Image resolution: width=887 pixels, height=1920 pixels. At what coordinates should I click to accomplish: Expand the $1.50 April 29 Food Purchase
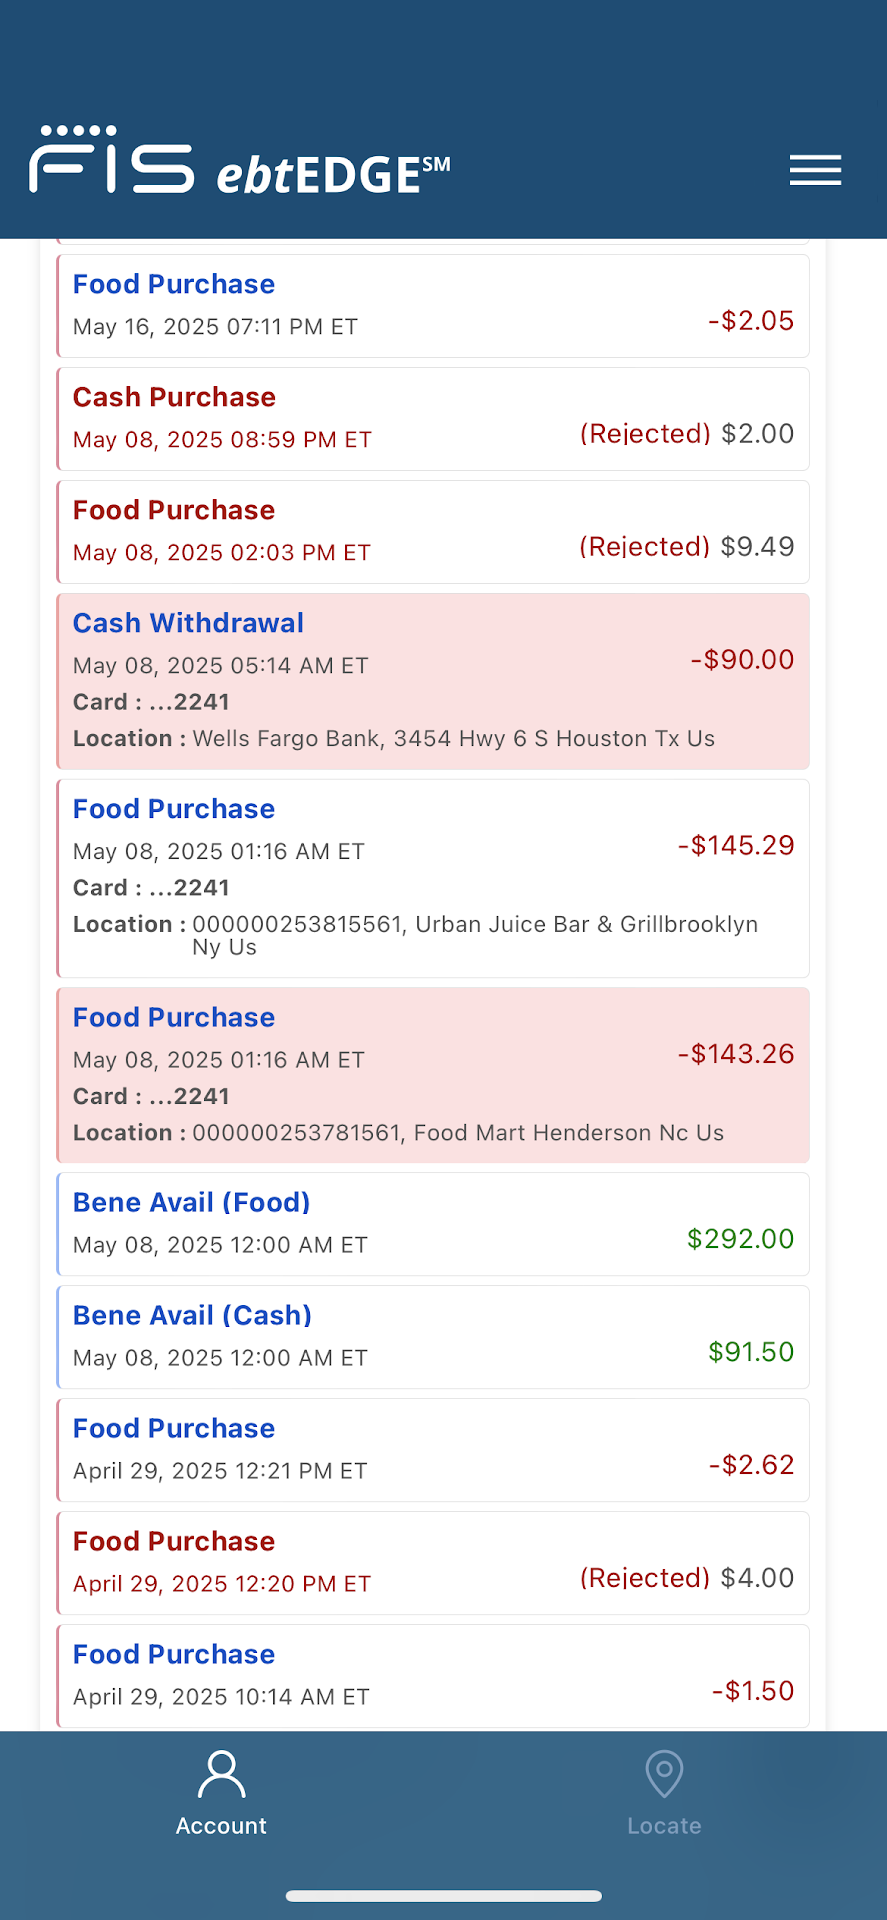tap(433, 1676)
